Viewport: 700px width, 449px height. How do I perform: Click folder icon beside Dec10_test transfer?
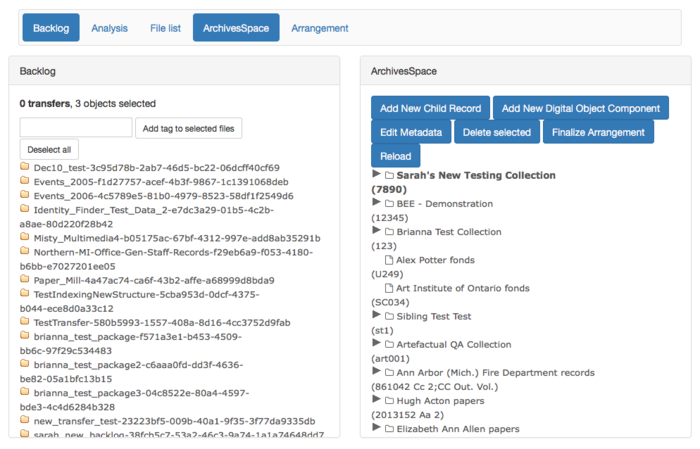pyautogui.click(x=25, y=167)
